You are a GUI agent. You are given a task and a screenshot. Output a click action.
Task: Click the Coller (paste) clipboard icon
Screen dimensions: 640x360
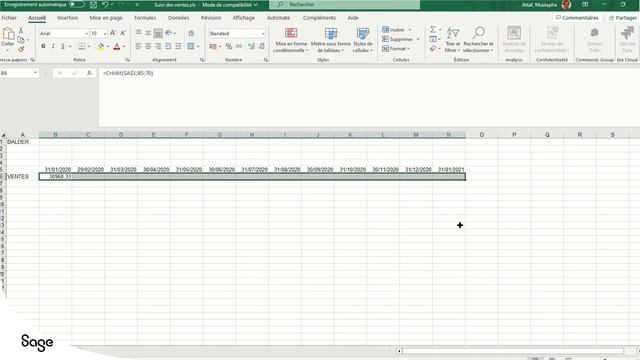[8, 34]
